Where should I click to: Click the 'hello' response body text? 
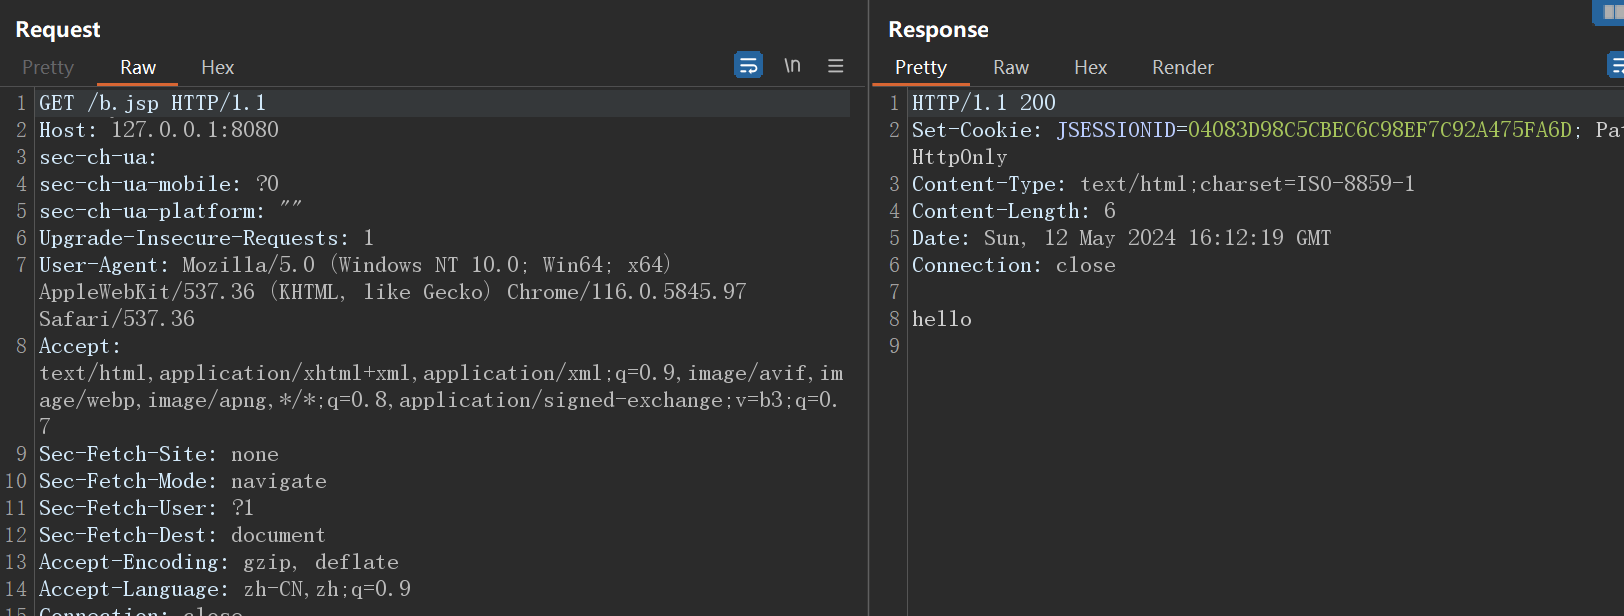point(941,319)
